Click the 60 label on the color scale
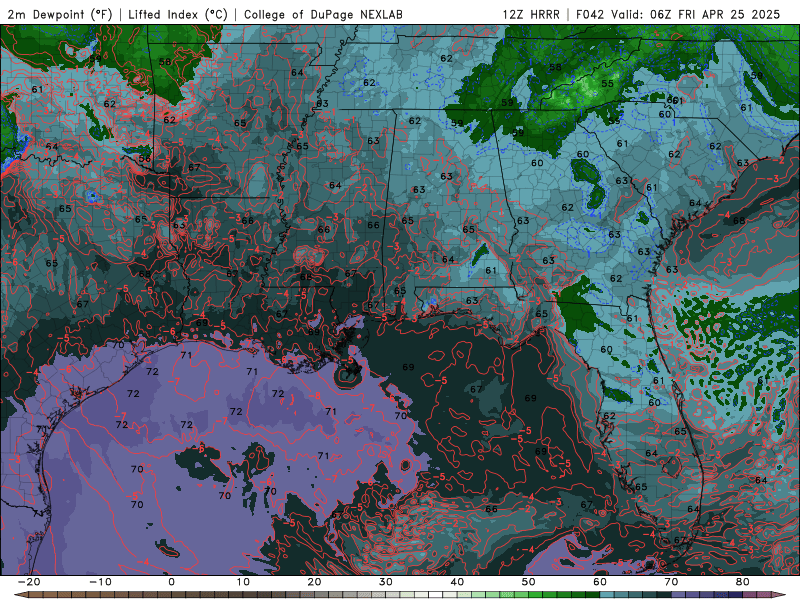 [600, 582]
